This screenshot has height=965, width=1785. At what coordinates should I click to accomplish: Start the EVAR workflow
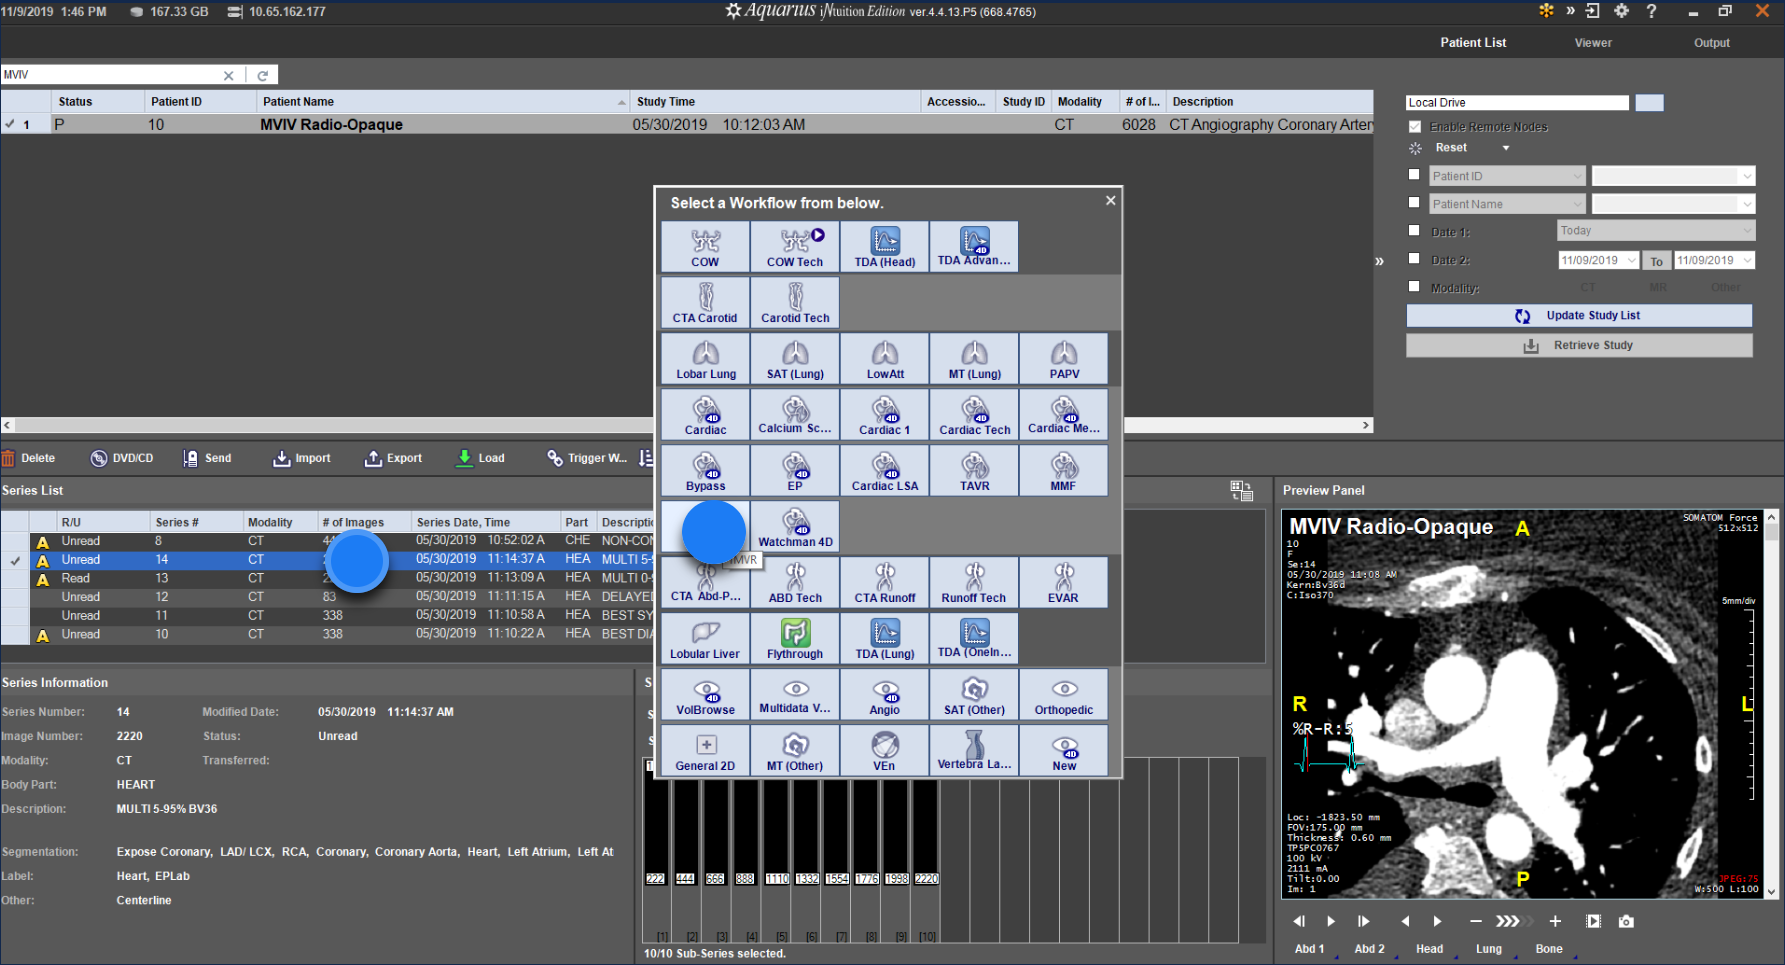[1063, 582]
